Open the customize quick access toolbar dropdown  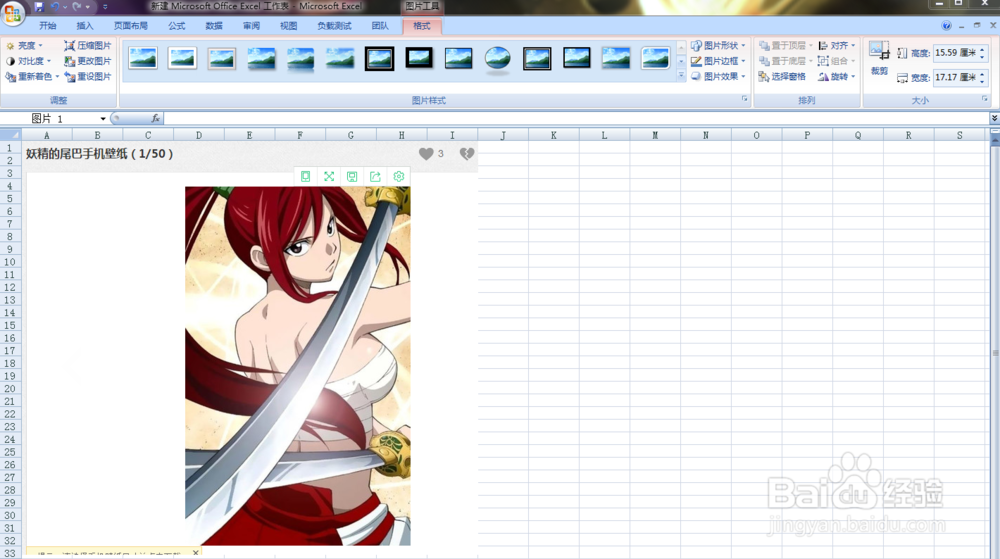click(x=105, y=6)
